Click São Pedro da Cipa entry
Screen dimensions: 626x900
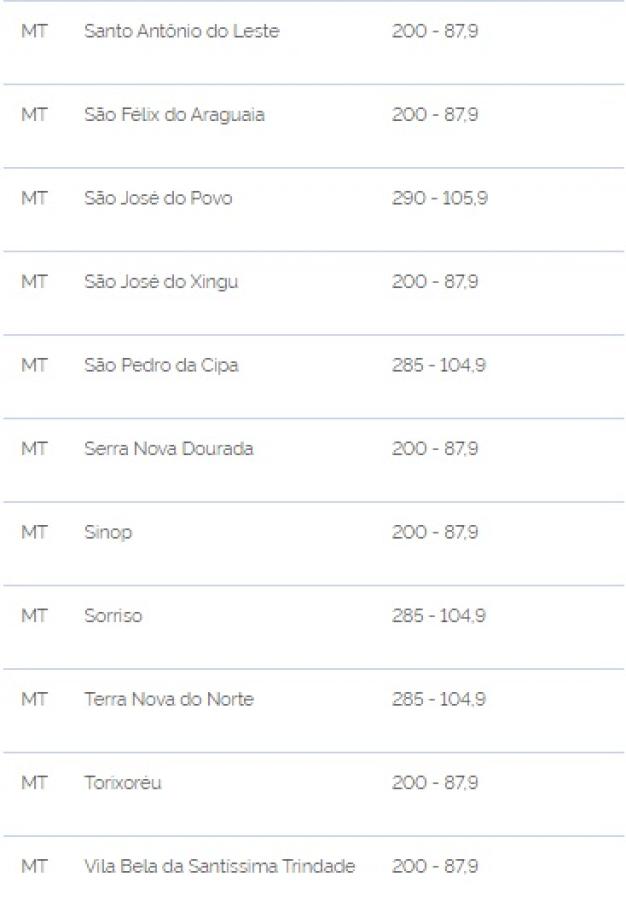tap(161, 366)
